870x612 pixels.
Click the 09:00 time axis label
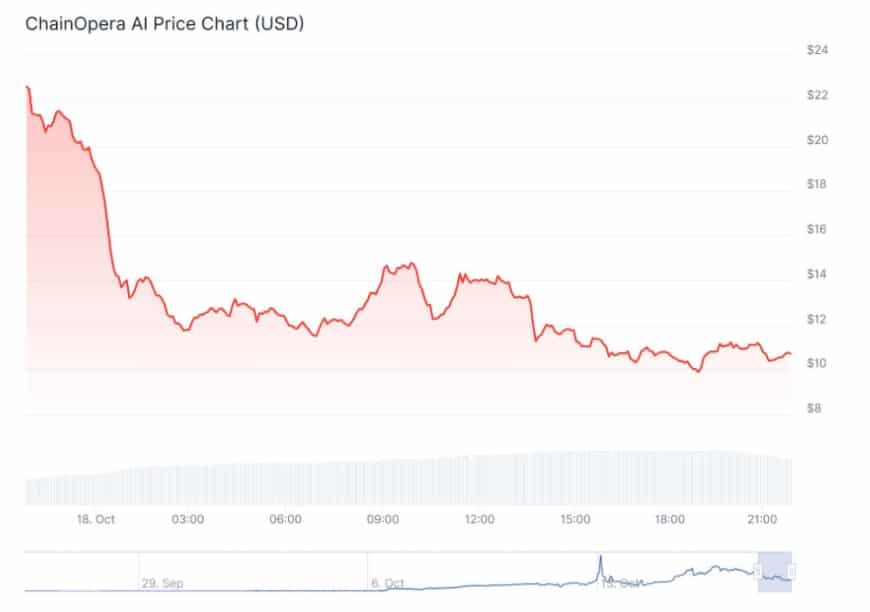tap(384, 519)
